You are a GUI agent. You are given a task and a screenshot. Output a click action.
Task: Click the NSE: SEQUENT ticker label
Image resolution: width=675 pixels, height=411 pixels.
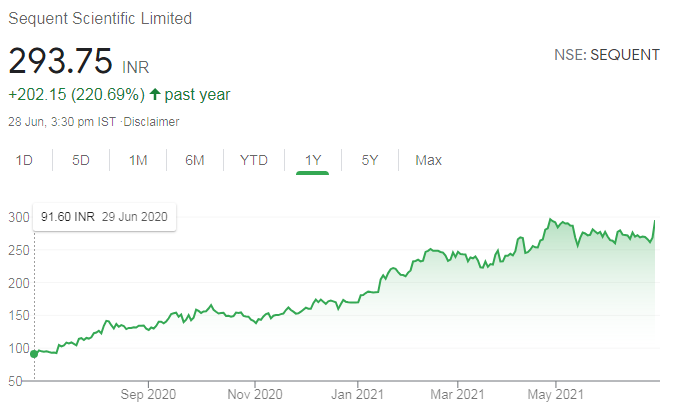click(x=606, y=55)
